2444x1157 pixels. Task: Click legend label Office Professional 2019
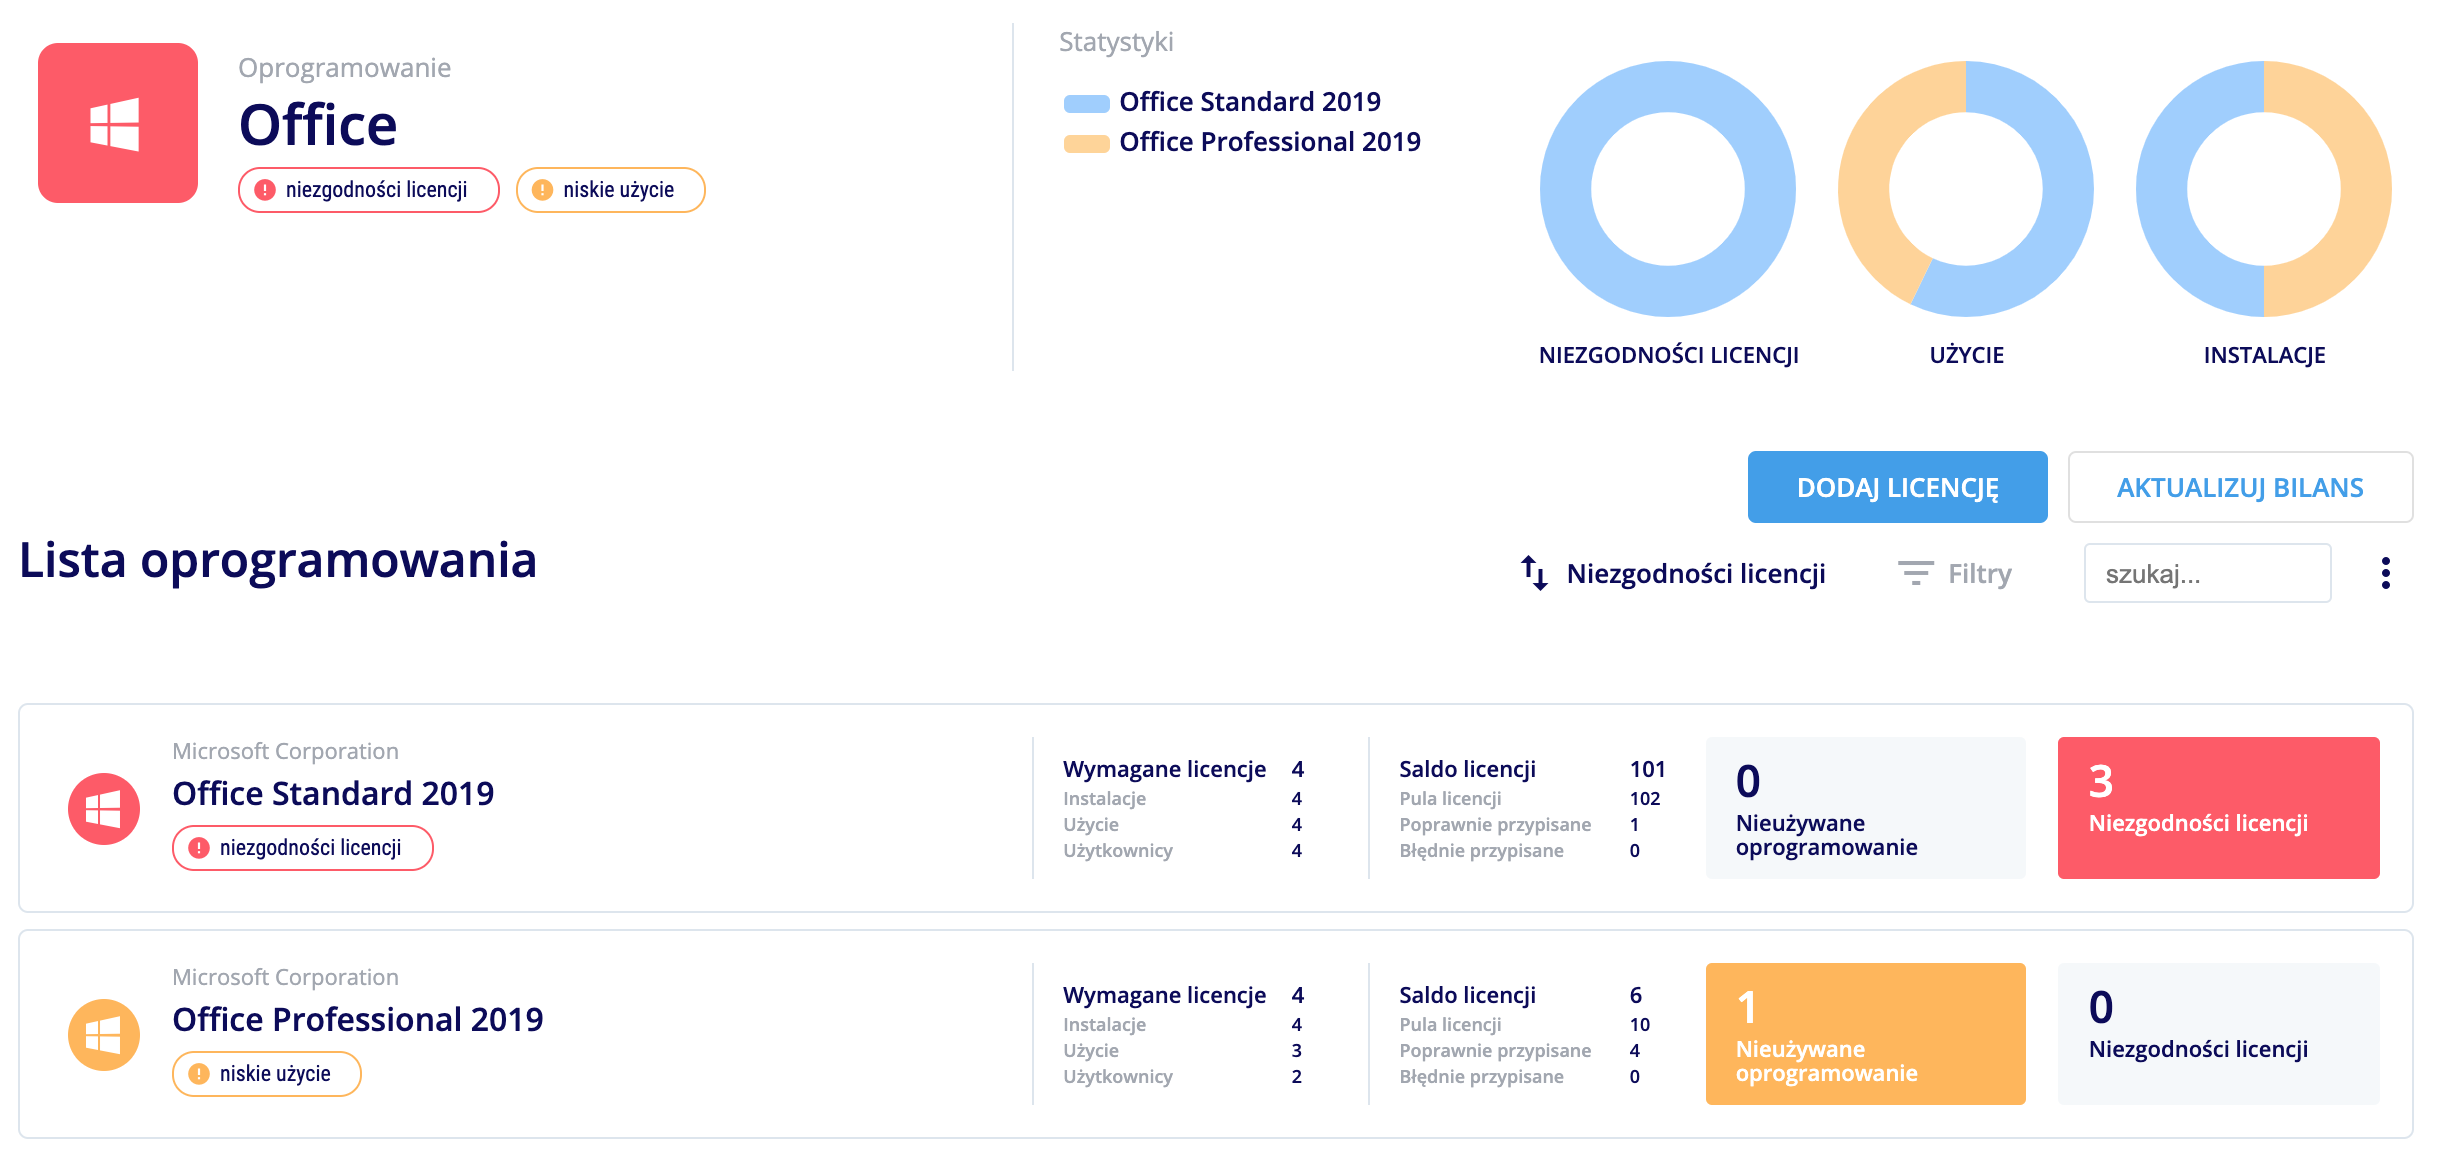1270,142
